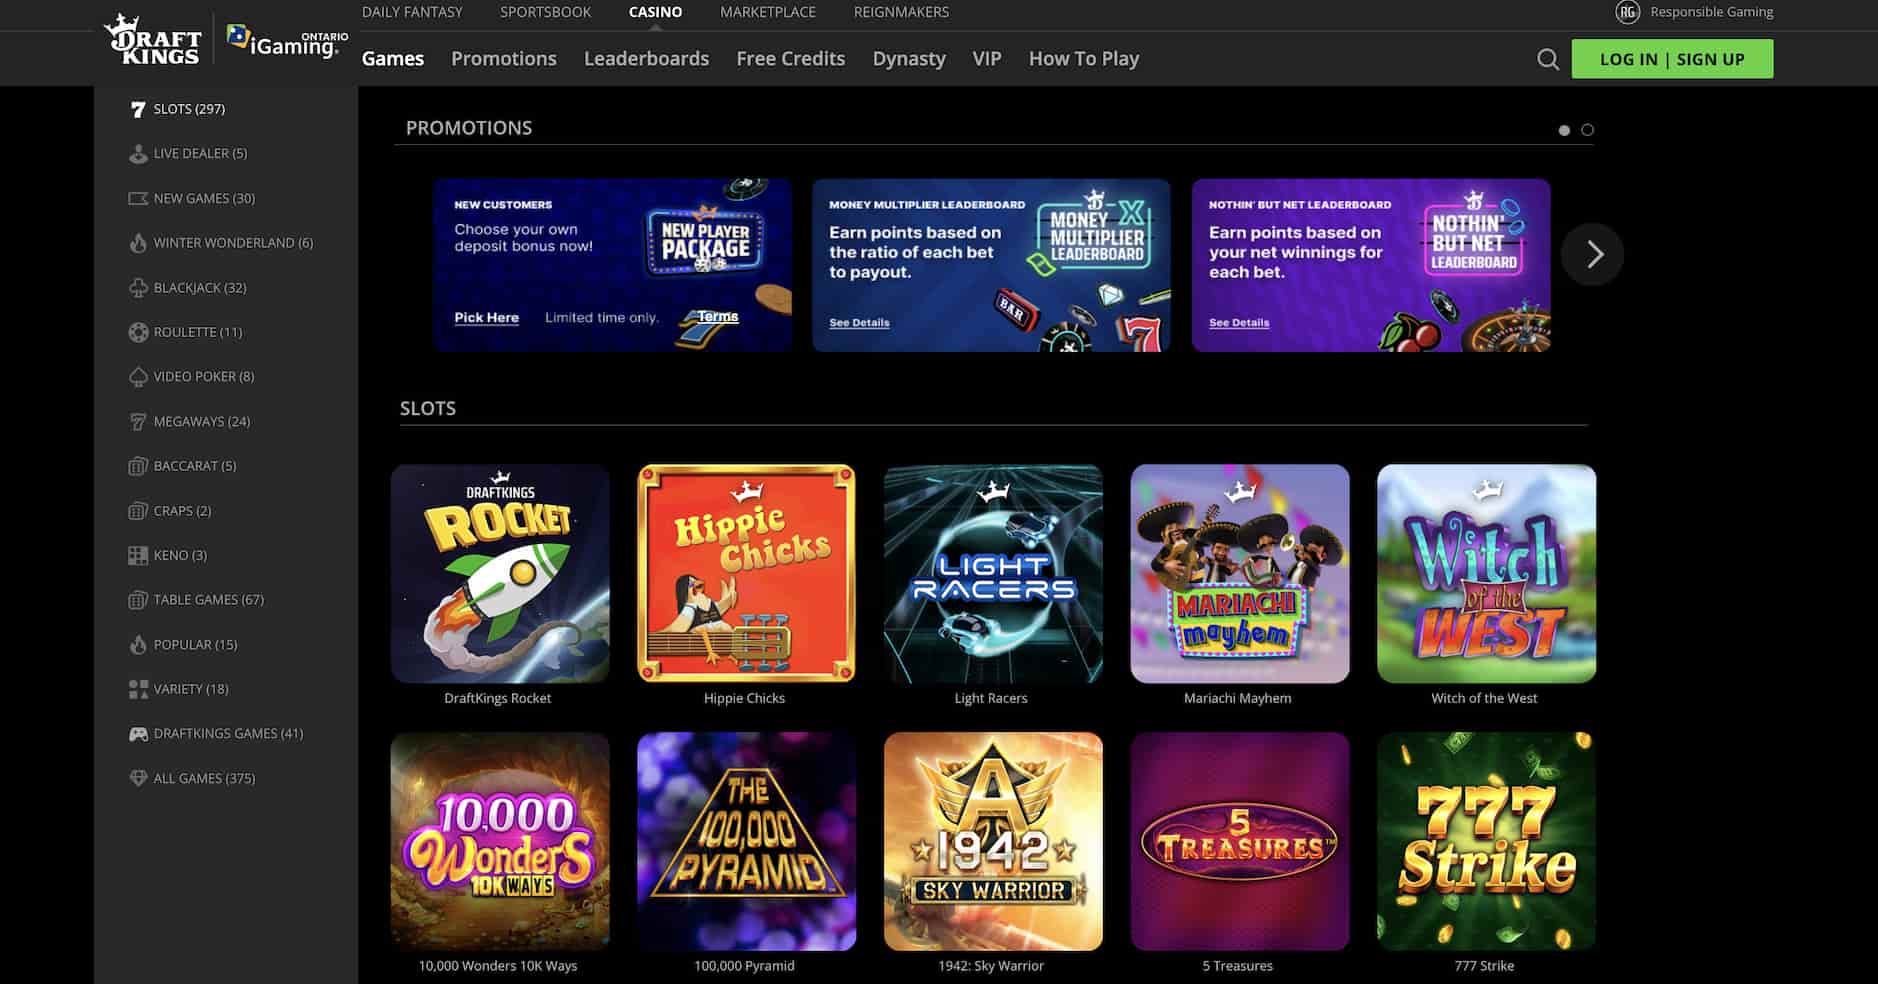Viewport: 1878px width, 984px height.
Task: Click the 'TABLE GAMES (67)' sidebar label
Action: [x=209, y=600]
